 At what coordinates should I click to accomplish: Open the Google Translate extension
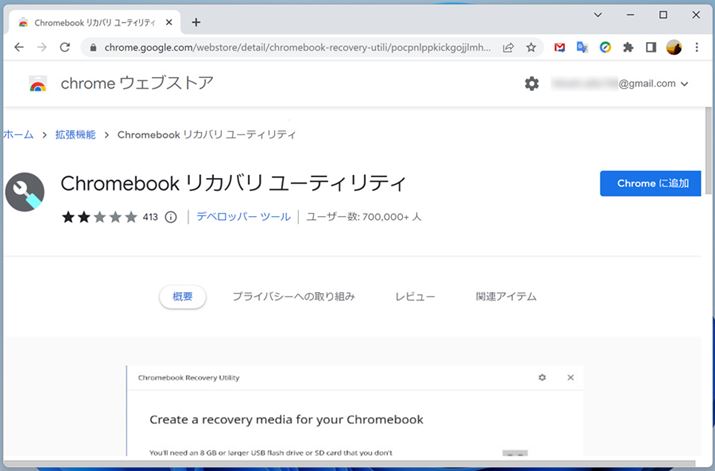pyautogui.click(x=582, y=47)
